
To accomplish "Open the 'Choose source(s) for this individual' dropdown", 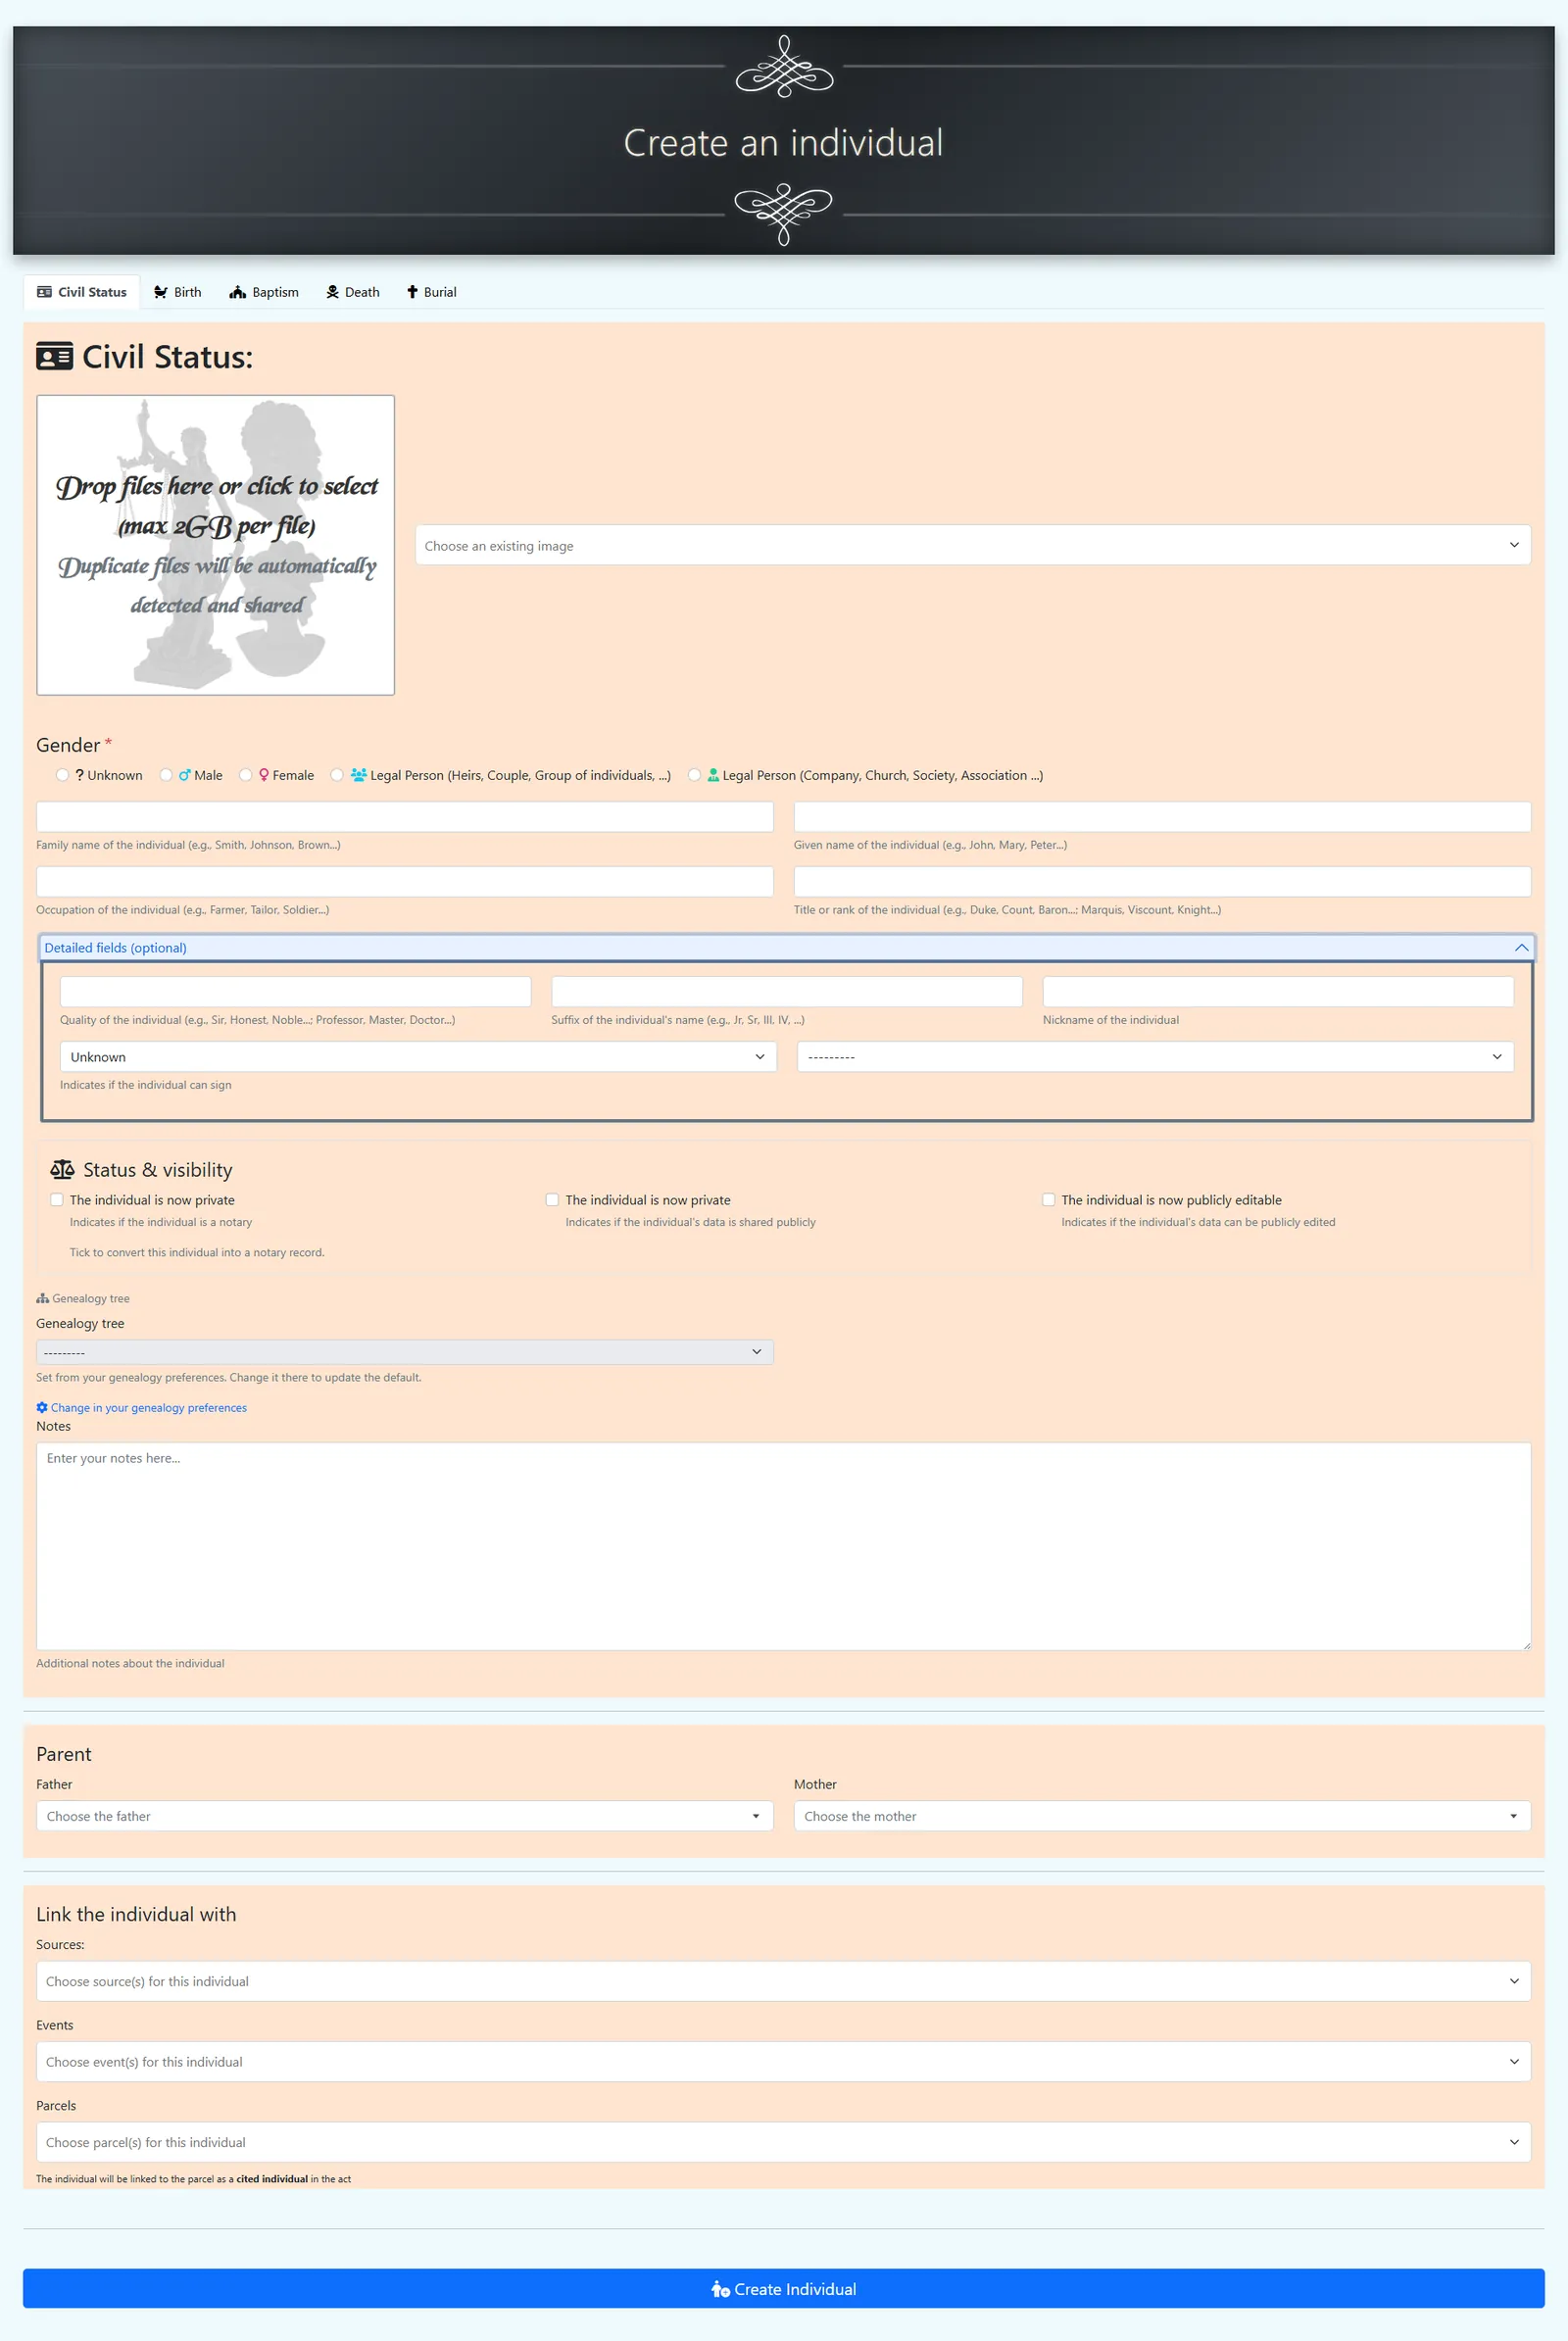I will [783, 1981].
